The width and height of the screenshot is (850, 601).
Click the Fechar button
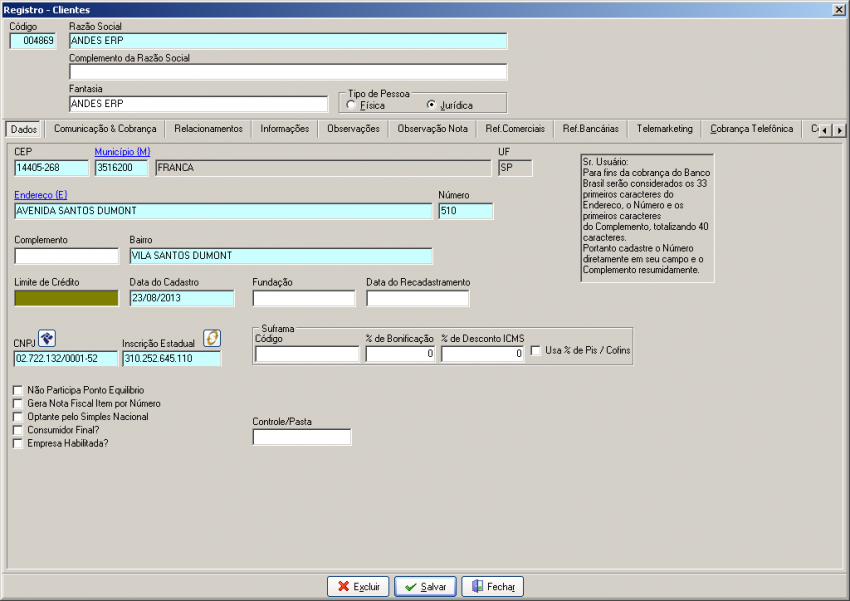click(492, 587)
